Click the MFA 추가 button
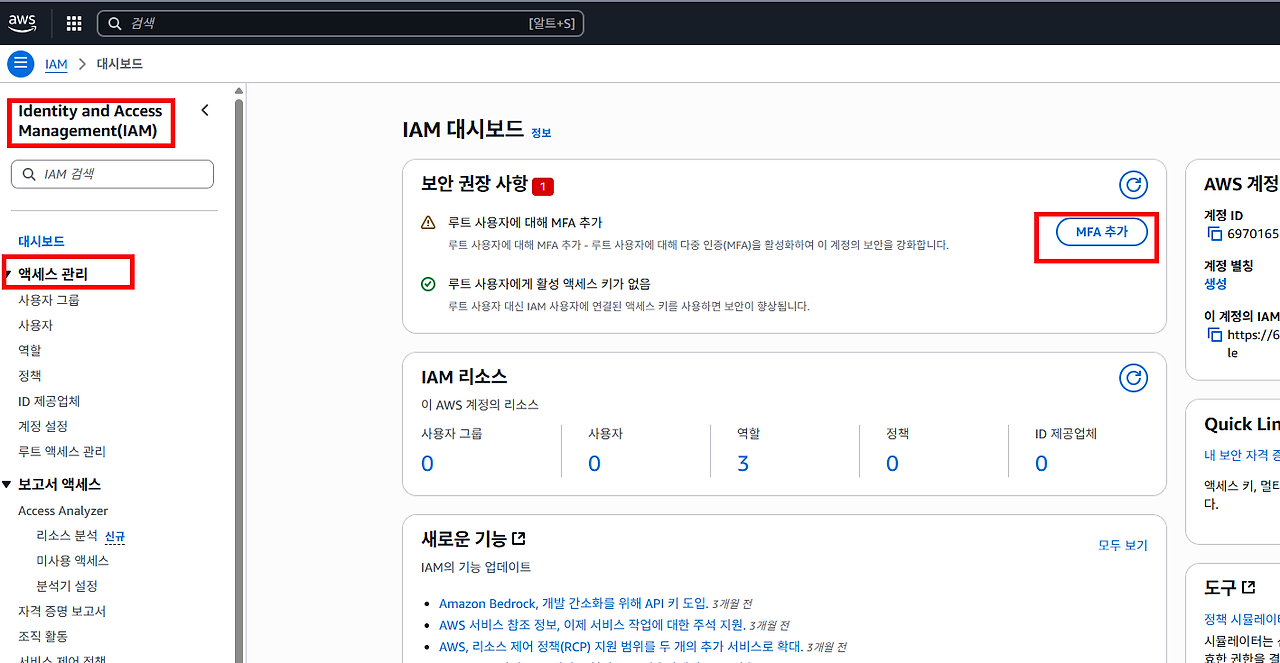 1102,232
